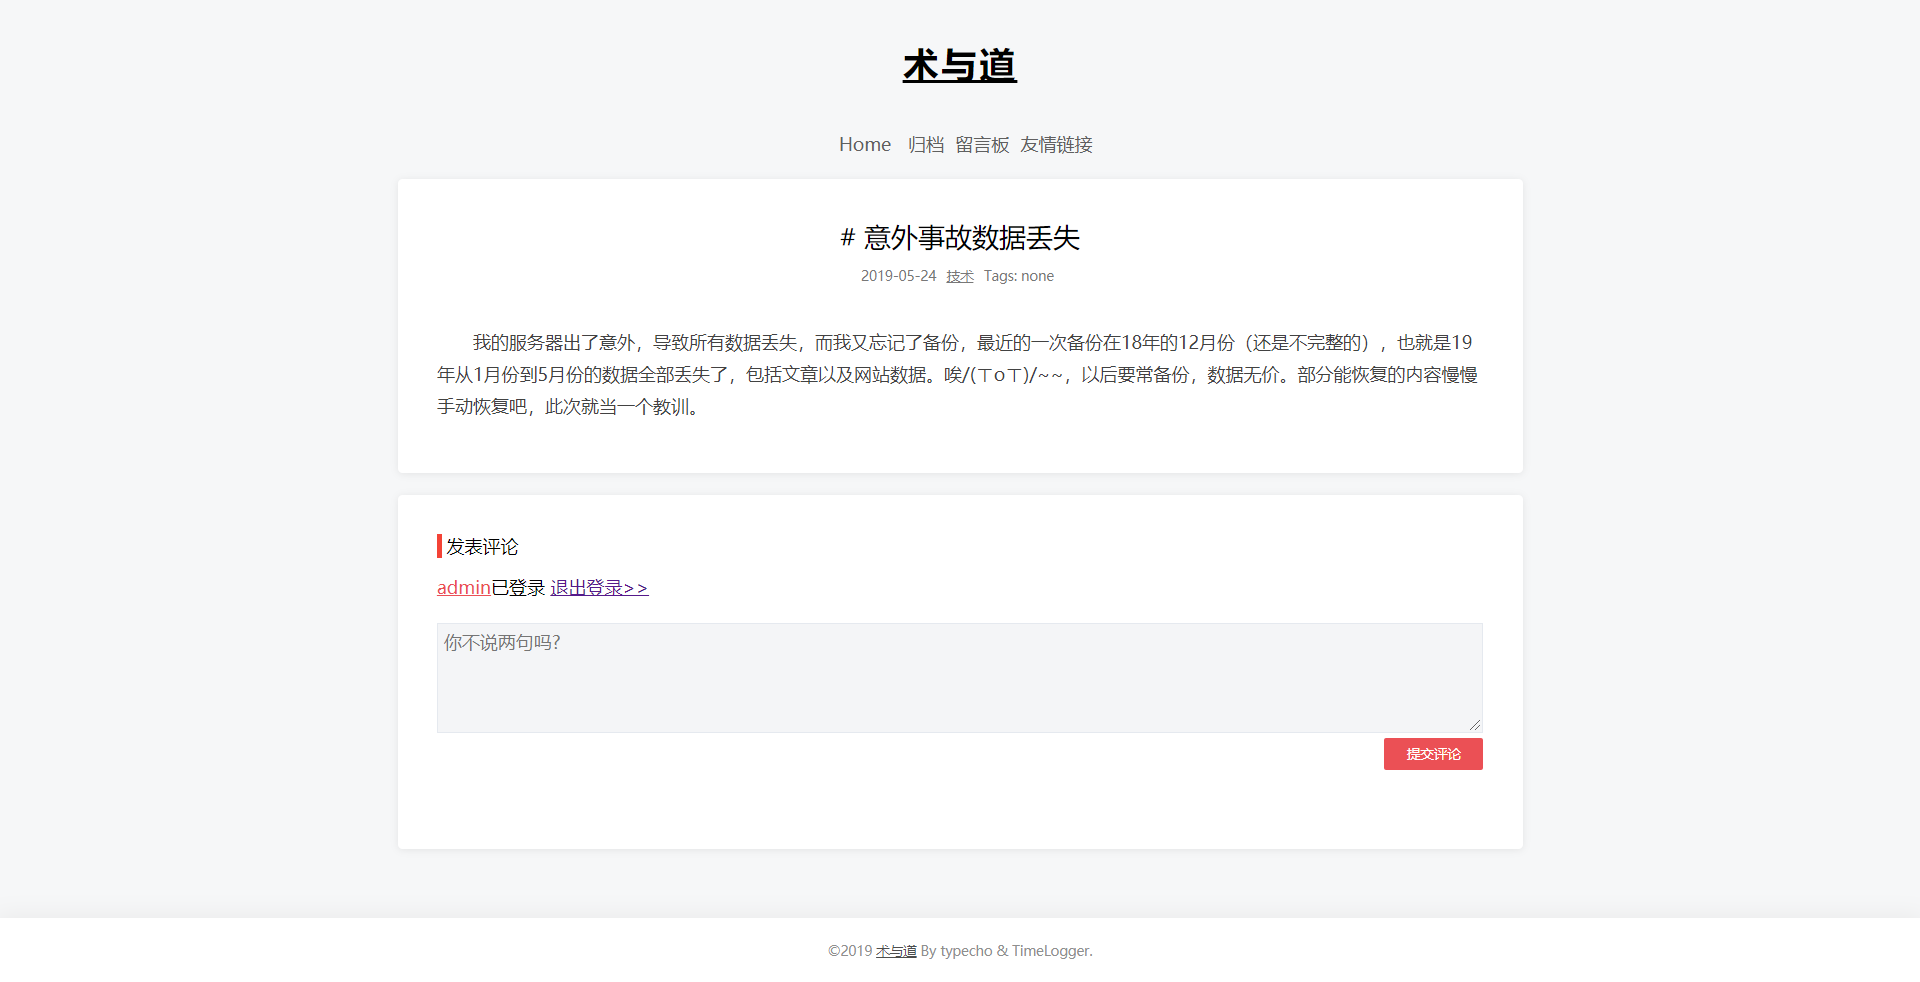Click the # symbol in the article title
1920x982 pixels.
point(846,238)
